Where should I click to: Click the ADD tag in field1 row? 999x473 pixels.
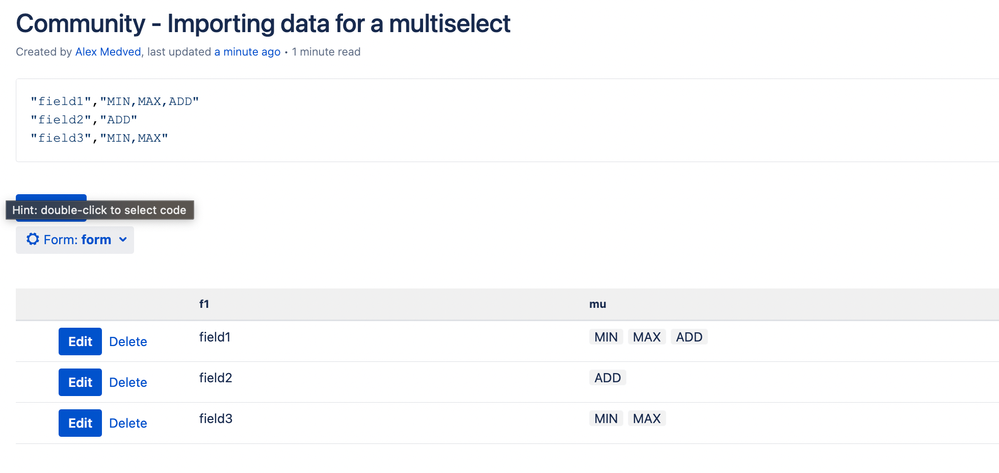(689, 338)
